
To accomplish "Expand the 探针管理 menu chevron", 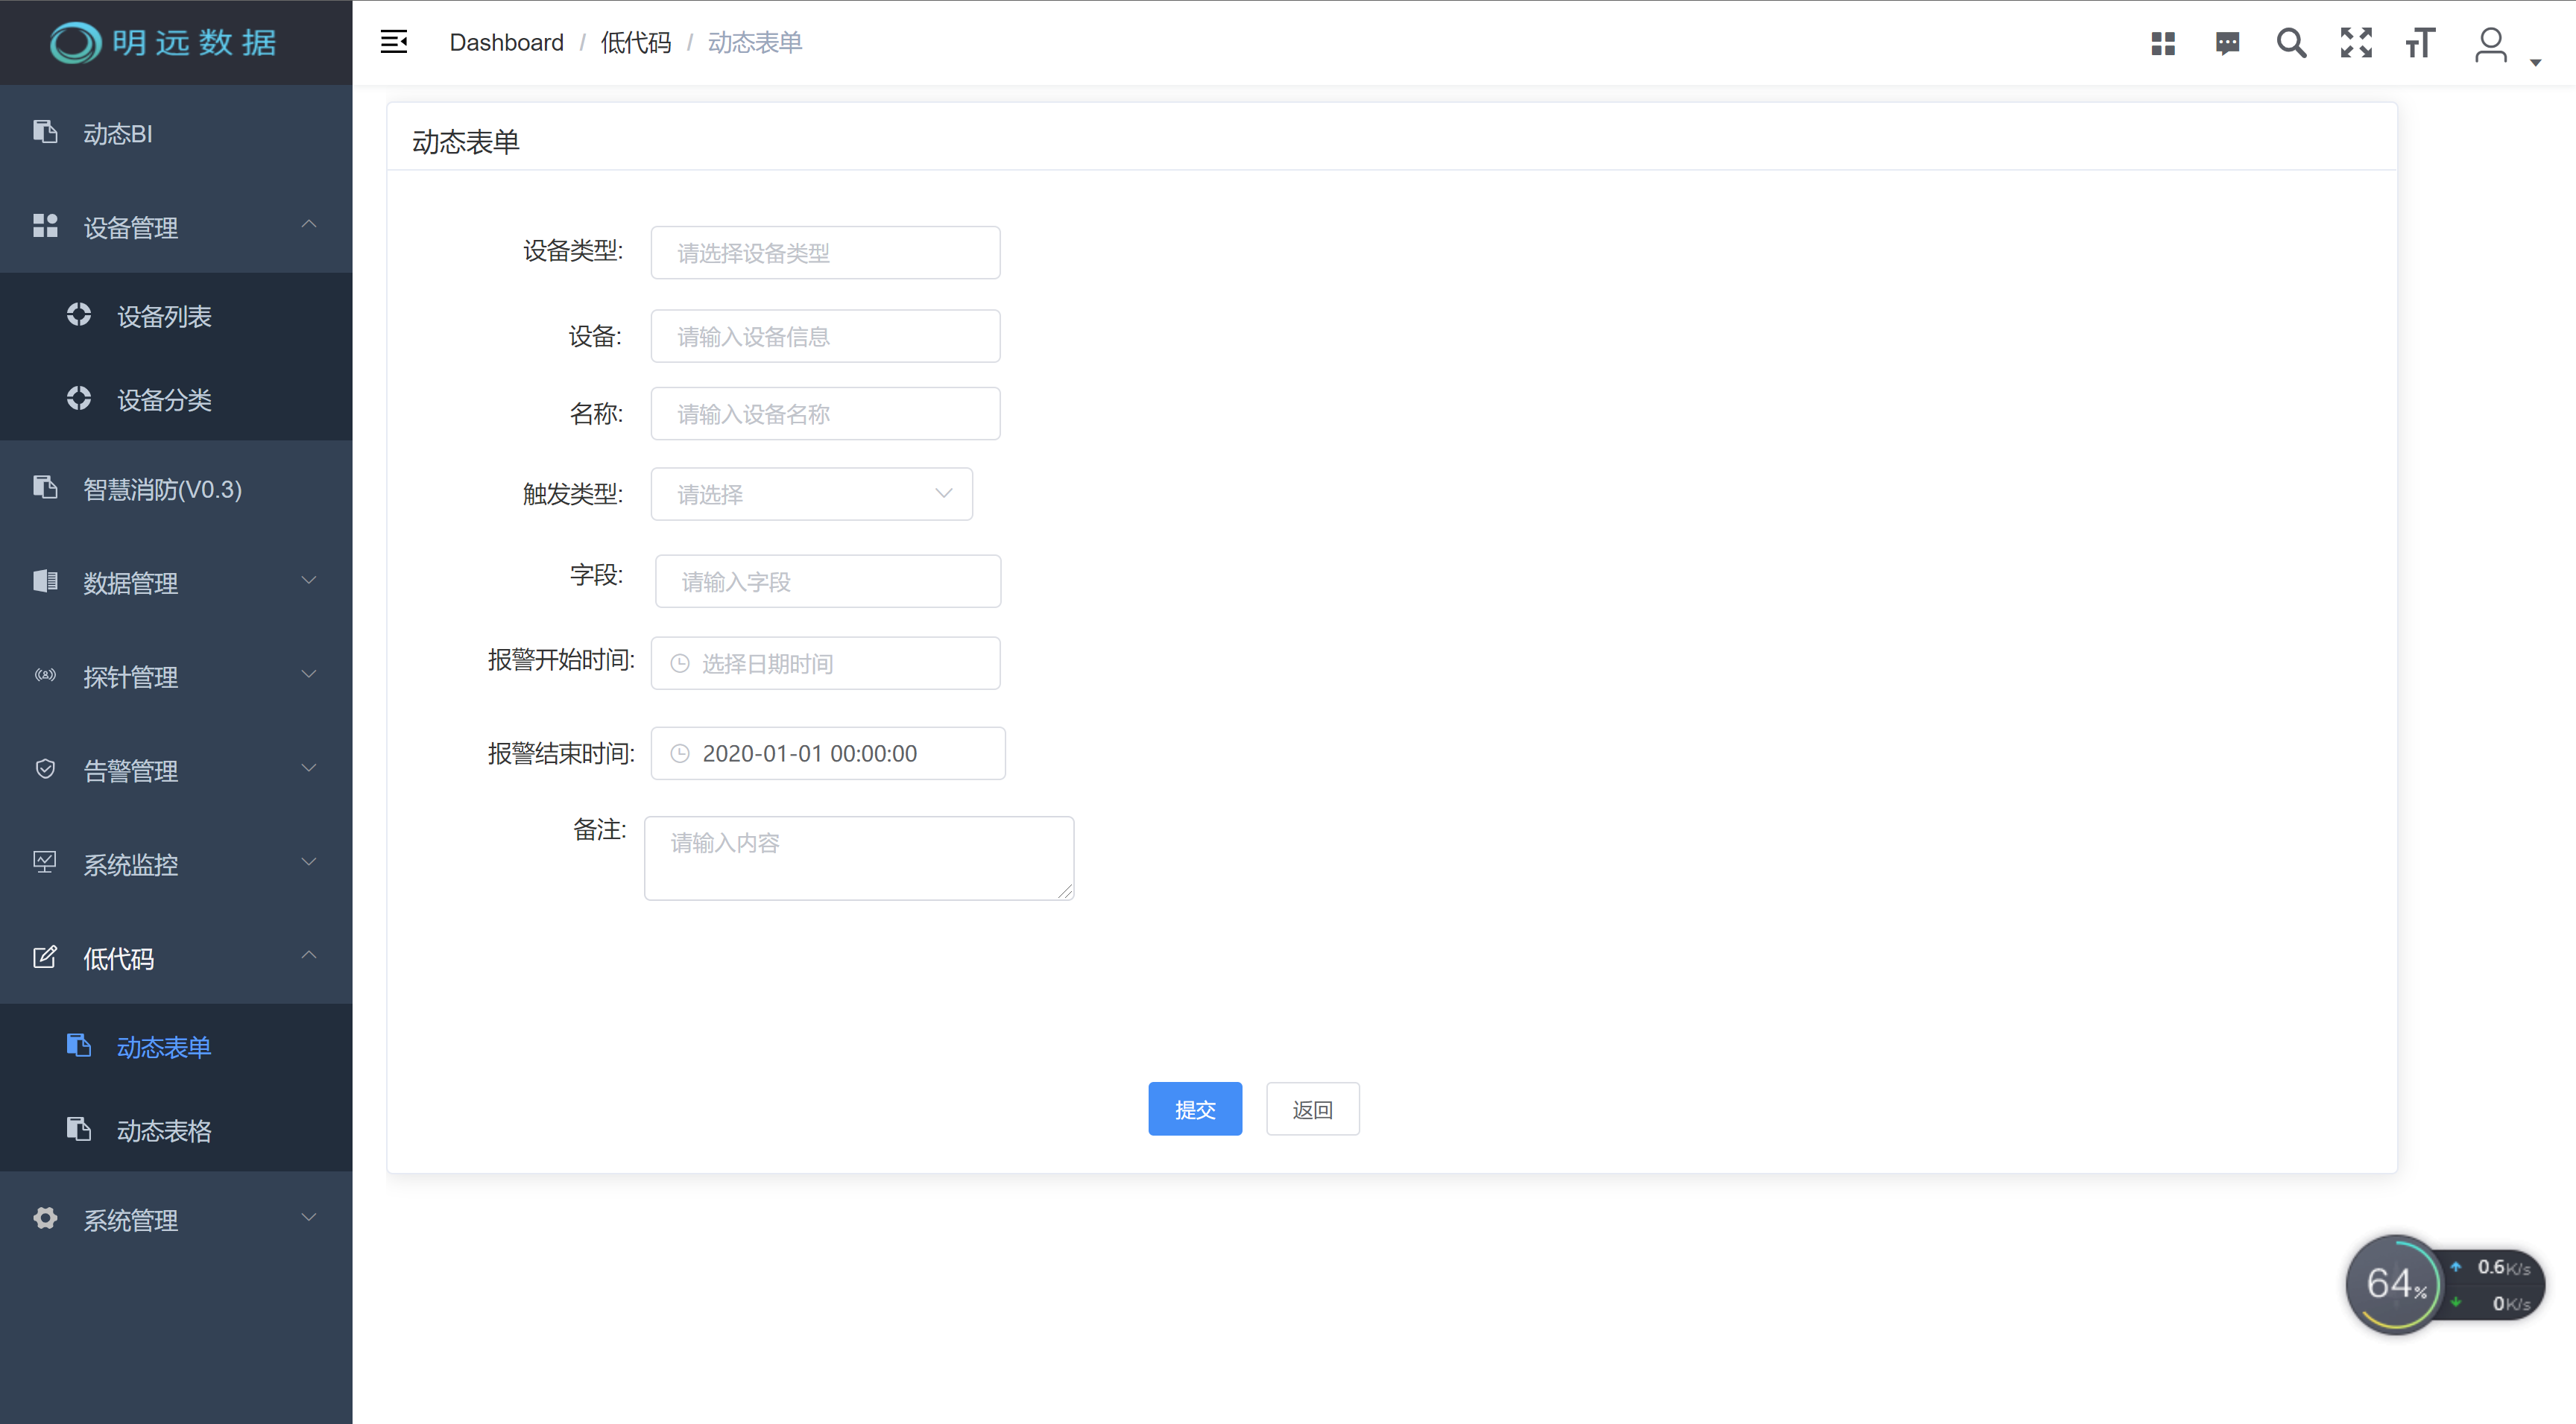I will 309,674.
